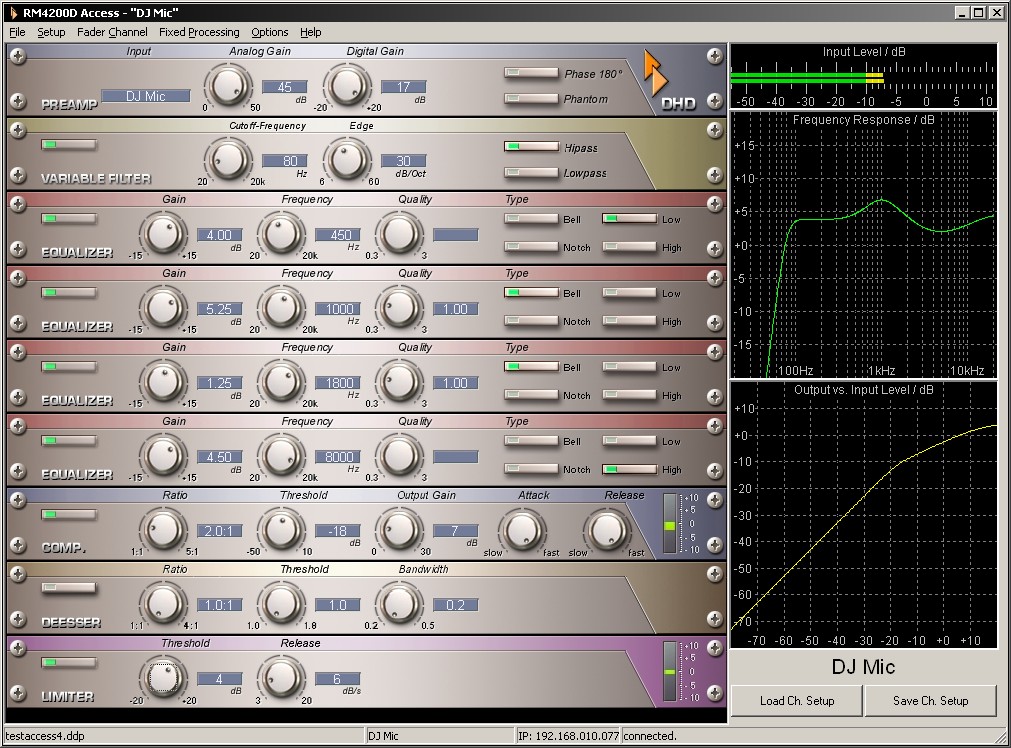Click the Cutoff-Frequency value field showing 80
1011x748 pixels.
click(284, 161)
